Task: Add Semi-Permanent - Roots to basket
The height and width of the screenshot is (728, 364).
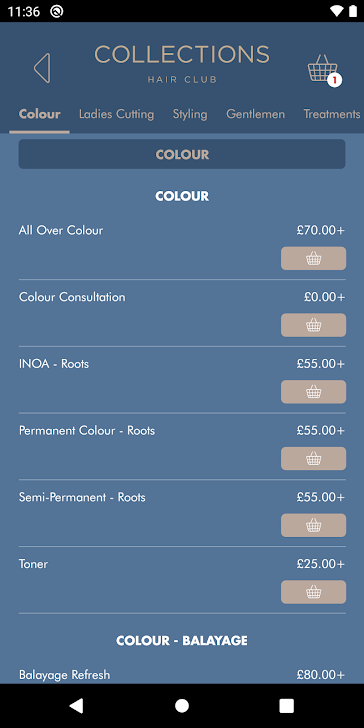Action: click(x=313, y=525)
